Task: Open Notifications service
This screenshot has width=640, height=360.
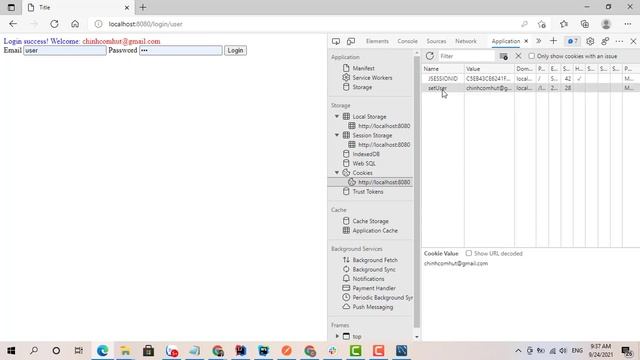Action: (x=368, y=279)
